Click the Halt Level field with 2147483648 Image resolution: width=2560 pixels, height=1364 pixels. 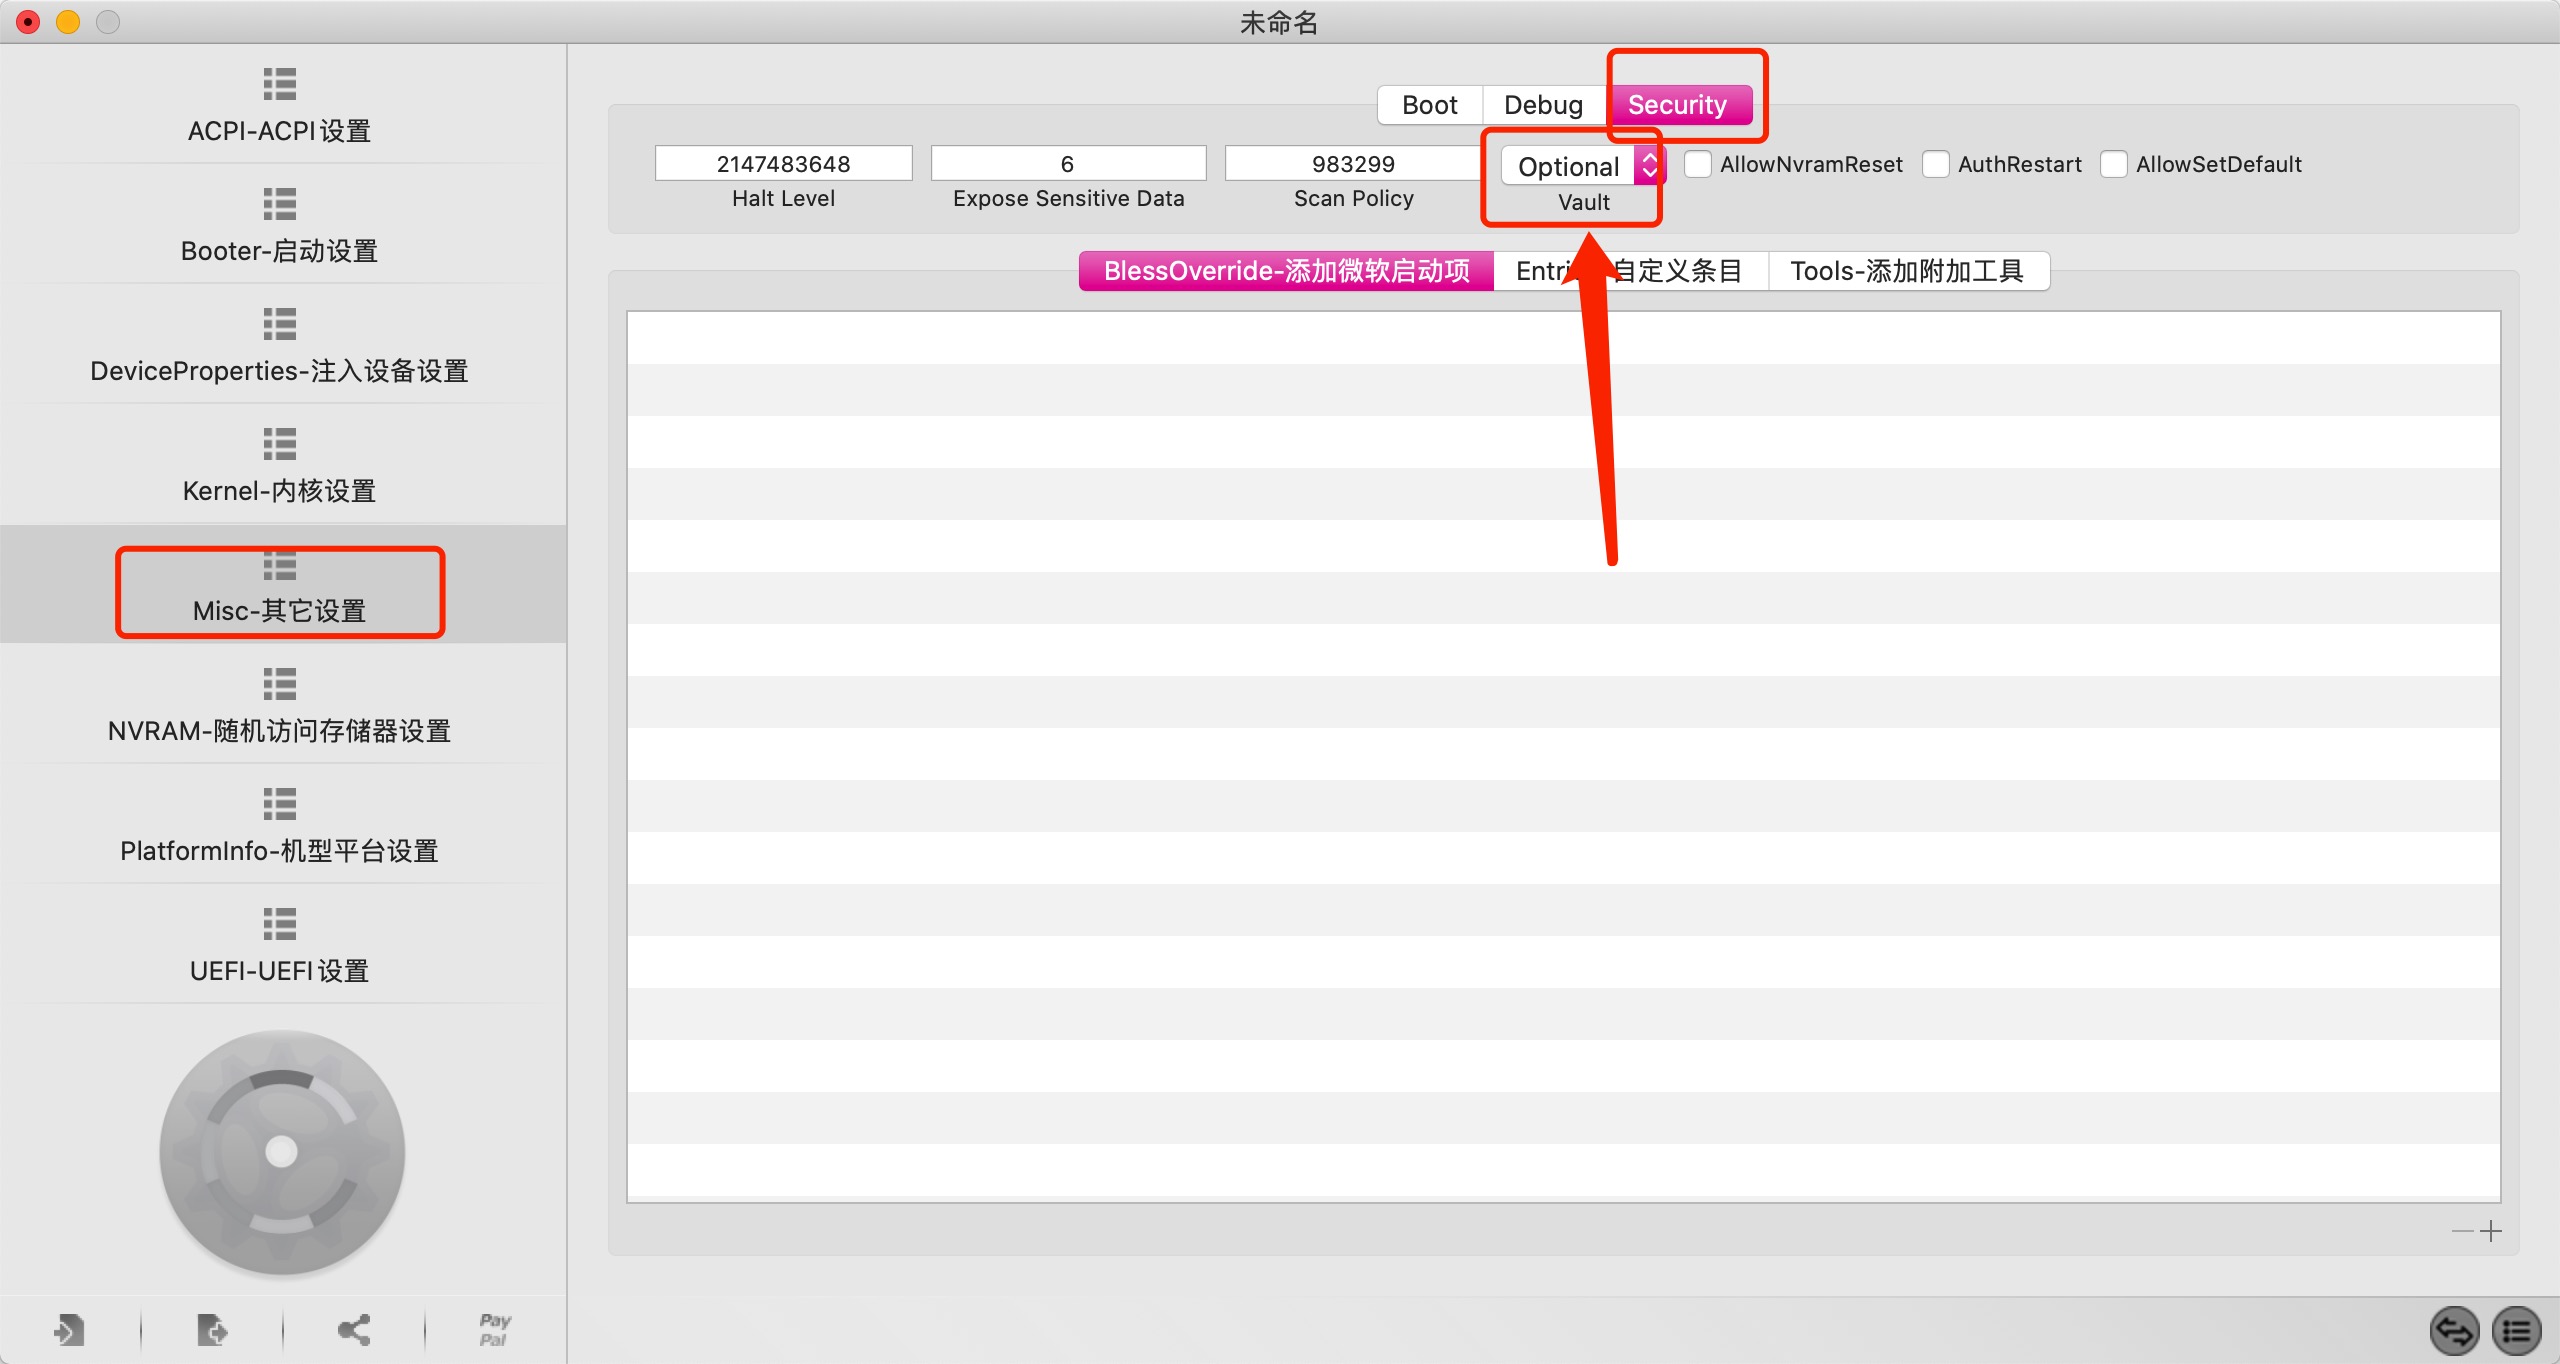pos(783,163)
